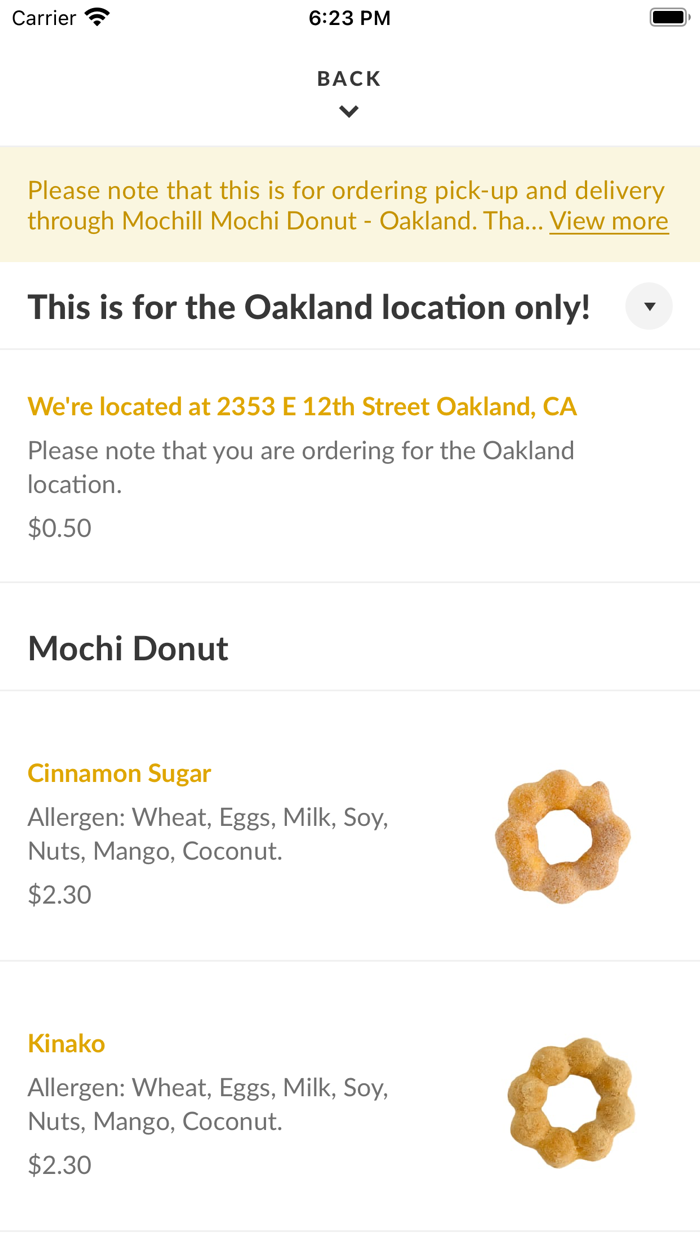Tap the Mochi Donut section header
The width and height of the screenshot is (700, 1244).
(128, 648)
